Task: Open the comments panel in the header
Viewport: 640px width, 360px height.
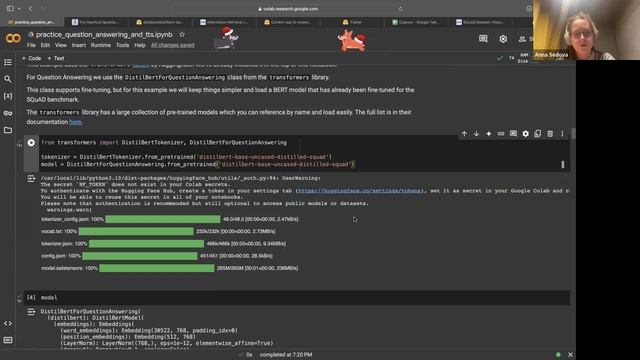Action: click(483, 39)
